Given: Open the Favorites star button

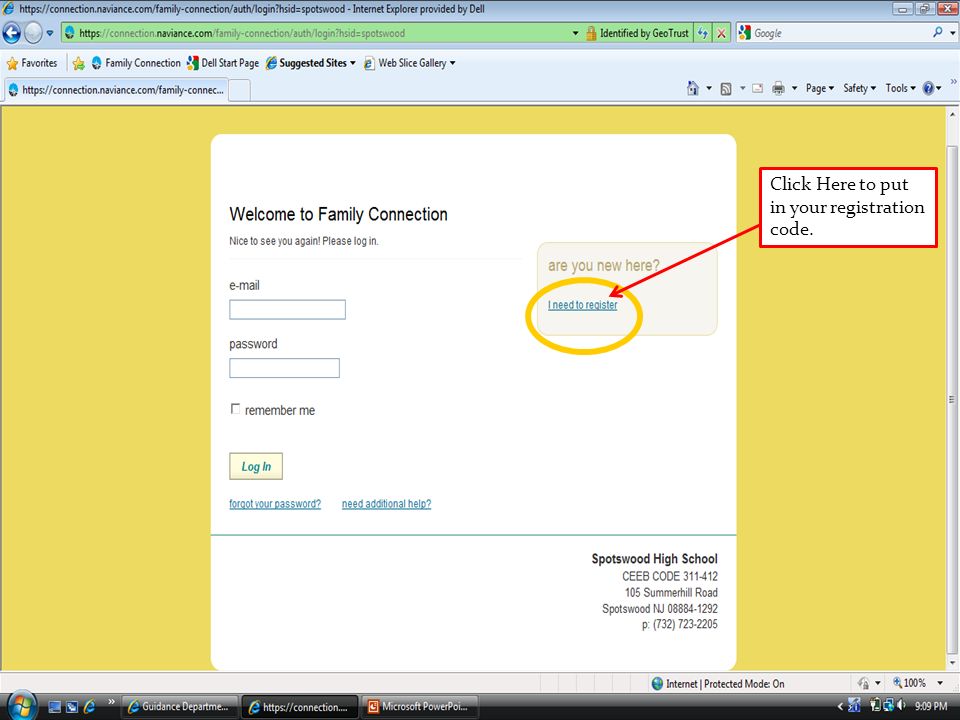Looking at the screenshot, I should point(32,63).
